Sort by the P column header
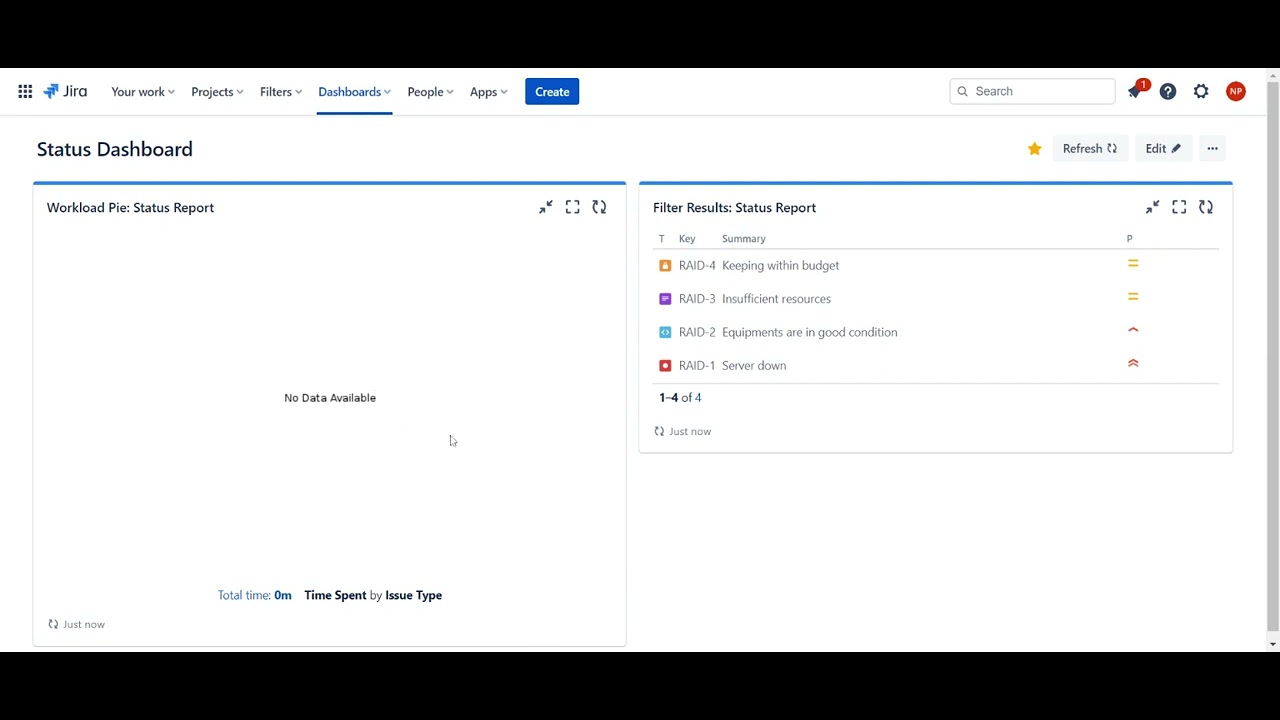1280x720 pixels. pos(1130,239)
